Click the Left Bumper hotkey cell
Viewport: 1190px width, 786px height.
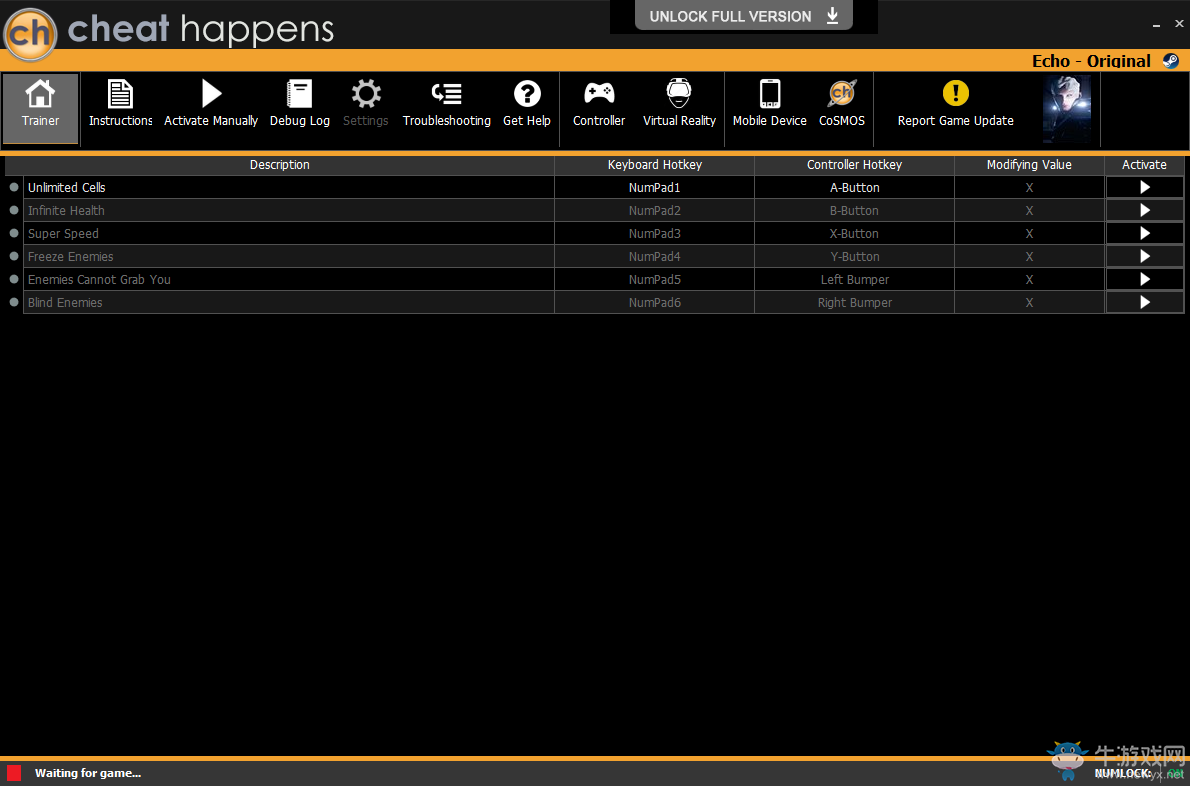[x=855, y=279]
